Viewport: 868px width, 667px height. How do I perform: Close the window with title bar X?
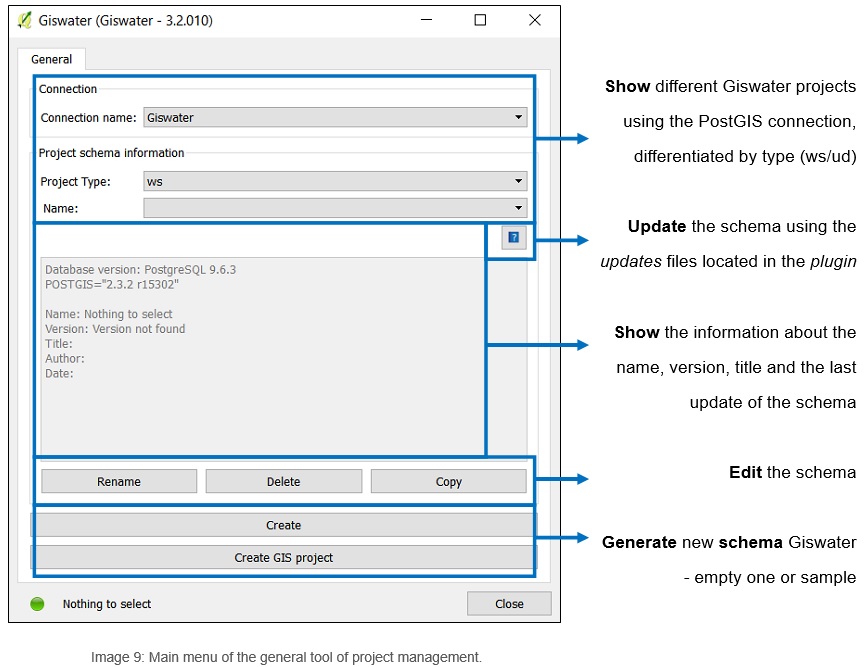point(534,20)
